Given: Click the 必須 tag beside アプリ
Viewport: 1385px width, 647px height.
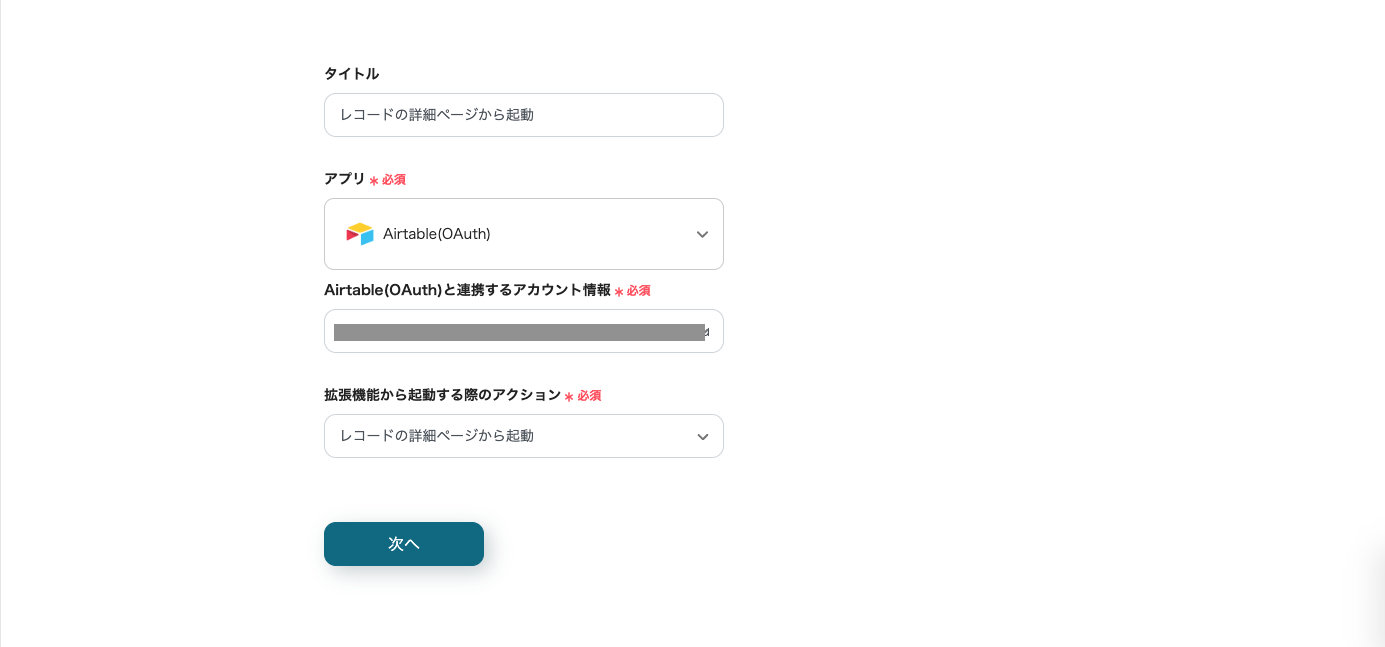Looking at the screenshot, I should 394,180.
